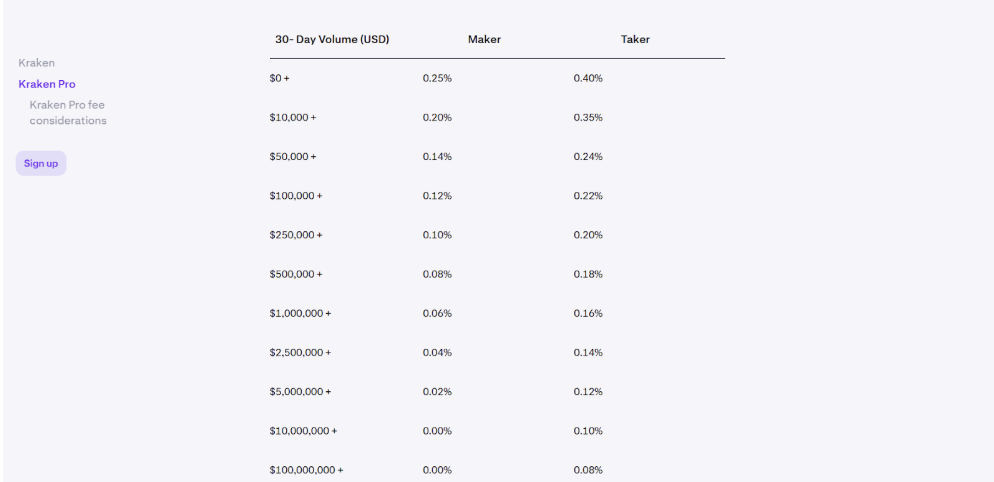Image resolution: width=994 pixels, height=482 pixels.
Task: Click the $2,500,000+ volume tier
Action: [x=300, y=352]
